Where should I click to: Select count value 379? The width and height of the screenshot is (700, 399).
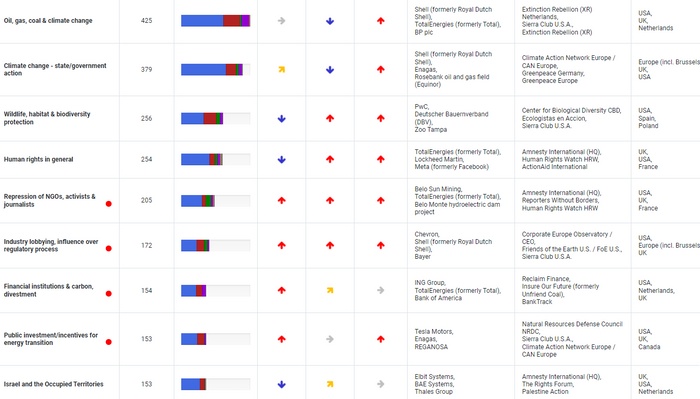pyautogui.click(x=146, y=69)
